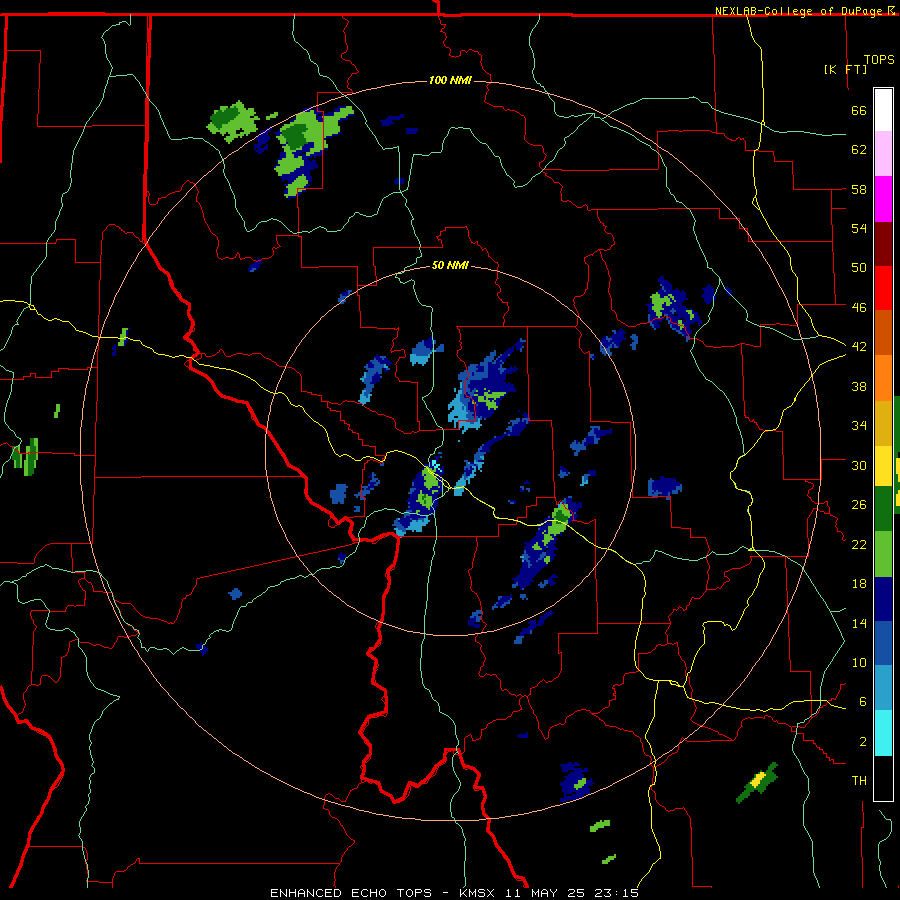Image resolution: width=900 pixels, height=900 pixels.
Task: Select the navy 14-18 kft swatch
Action: click(x=883, y=599)
